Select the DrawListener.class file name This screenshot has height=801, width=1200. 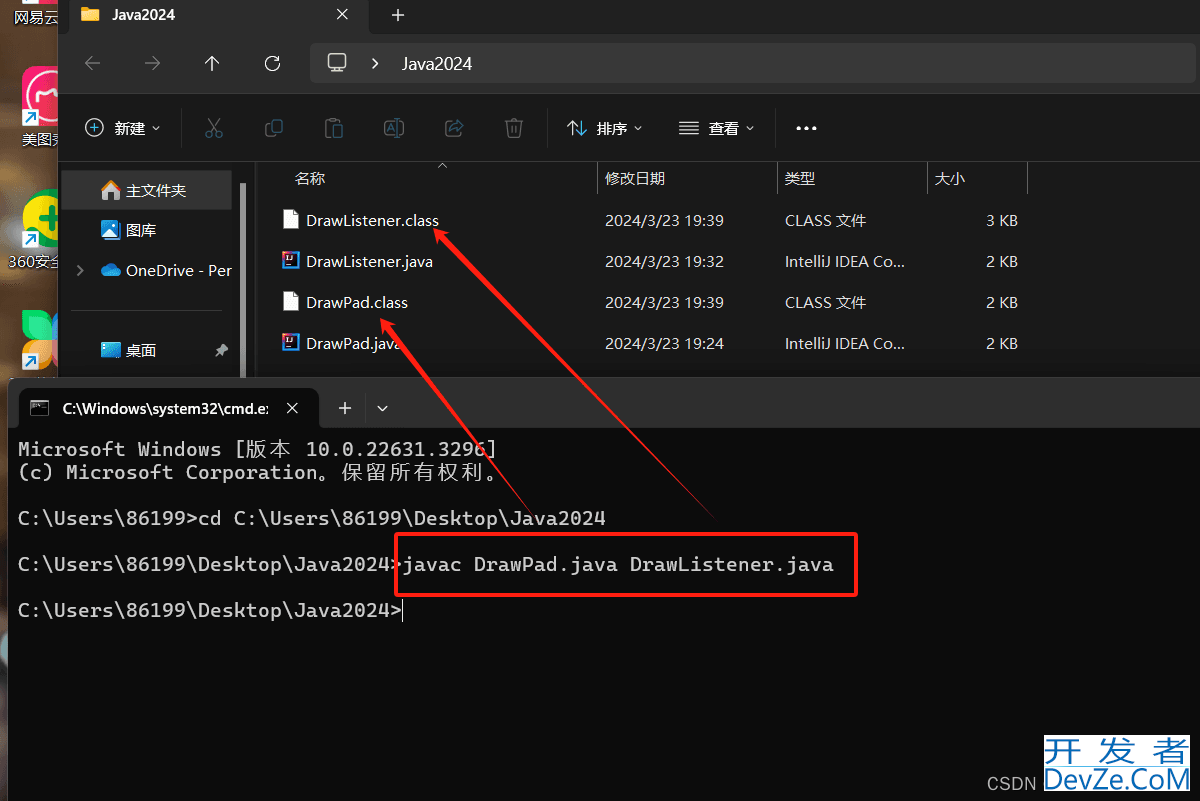point(372,220)
